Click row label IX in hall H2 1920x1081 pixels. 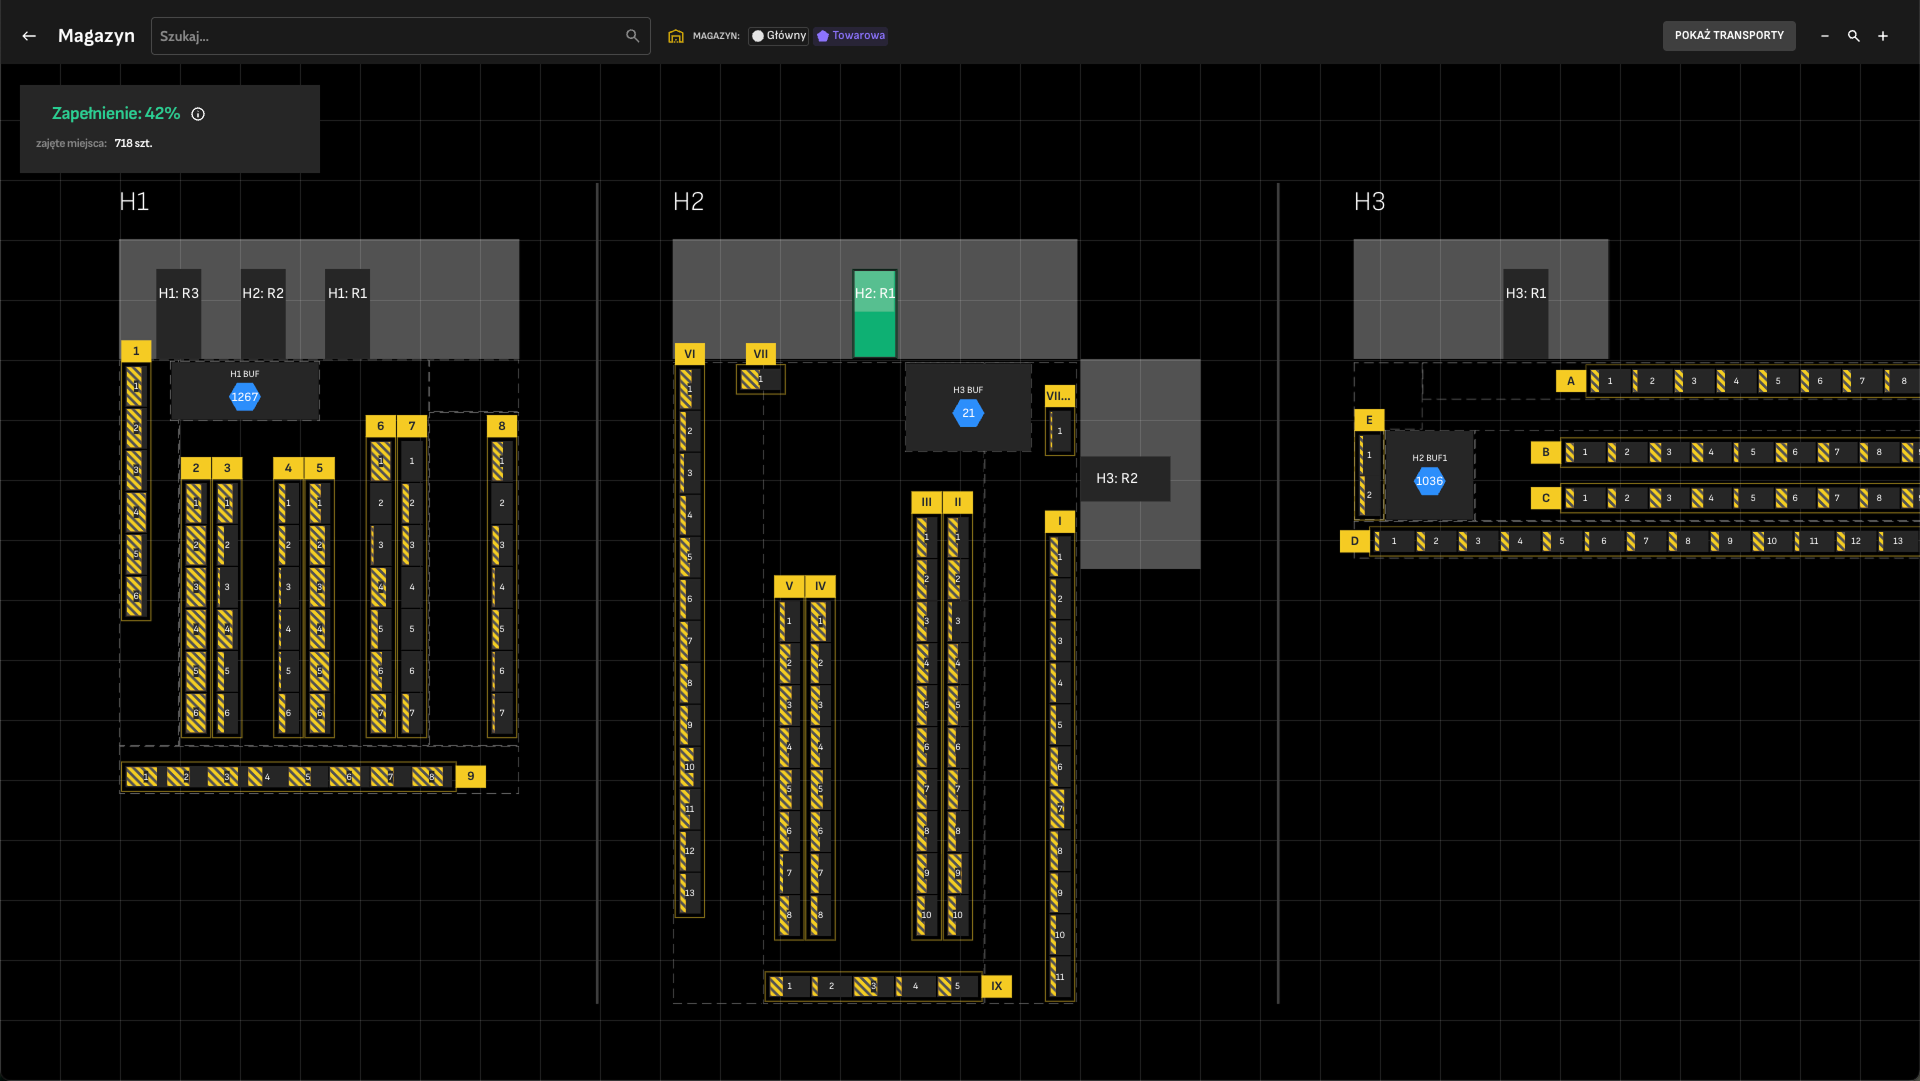click(997, 986)
